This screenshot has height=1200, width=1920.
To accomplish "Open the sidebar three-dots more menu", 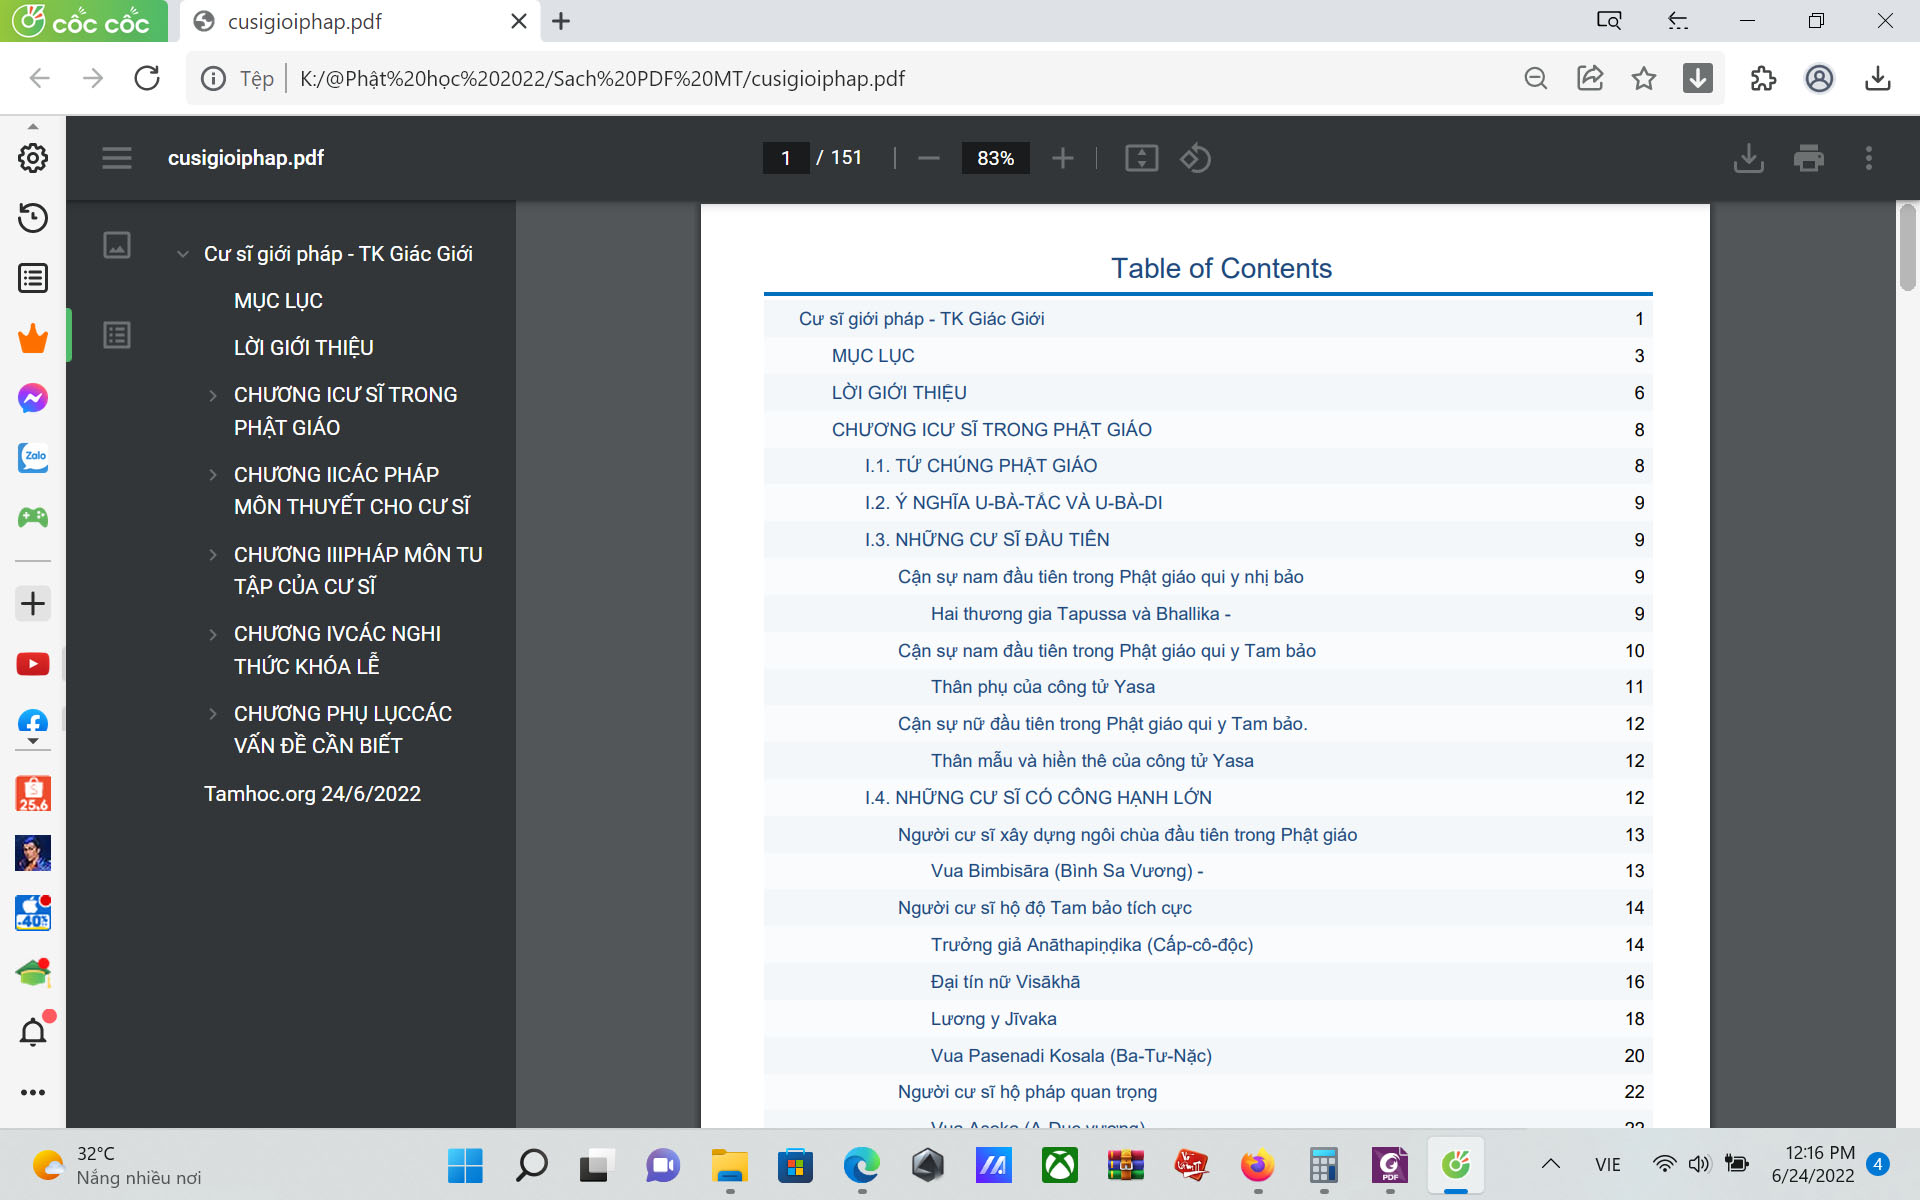I will point(33,1092).
